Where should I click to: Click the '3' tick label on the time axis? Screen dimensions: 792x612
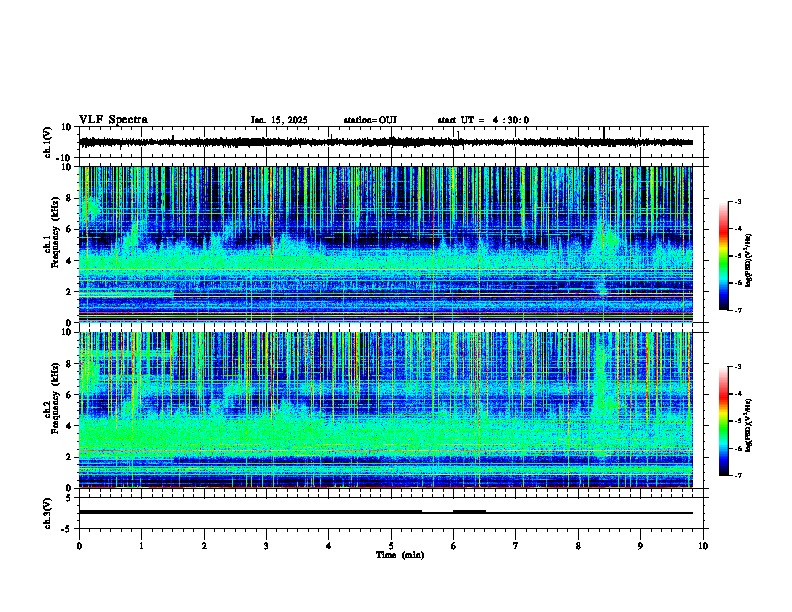click(x=266, y=546)
